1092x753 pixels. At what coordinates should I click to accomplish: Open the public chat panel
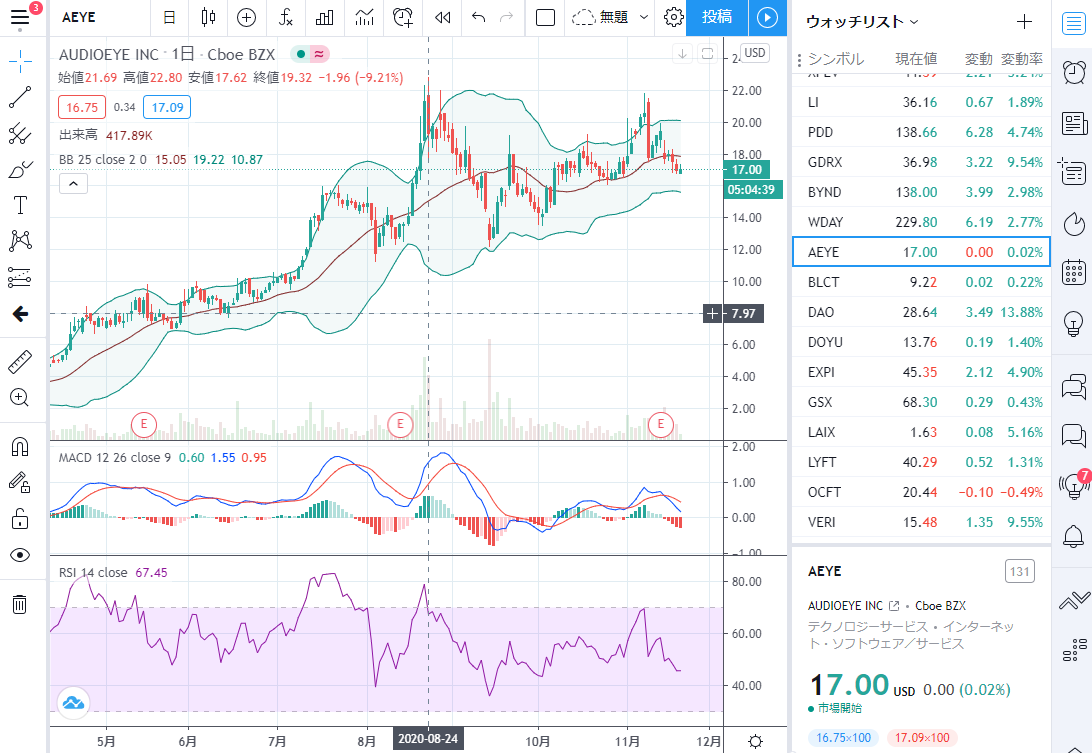click(1073, 386)
